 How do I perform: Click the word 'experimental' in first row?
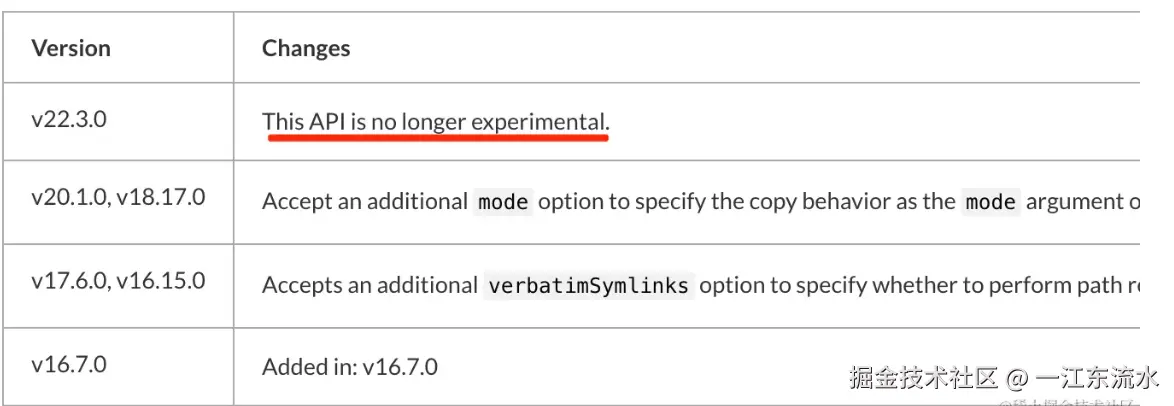pyautogui.click(x=540, y=122)
